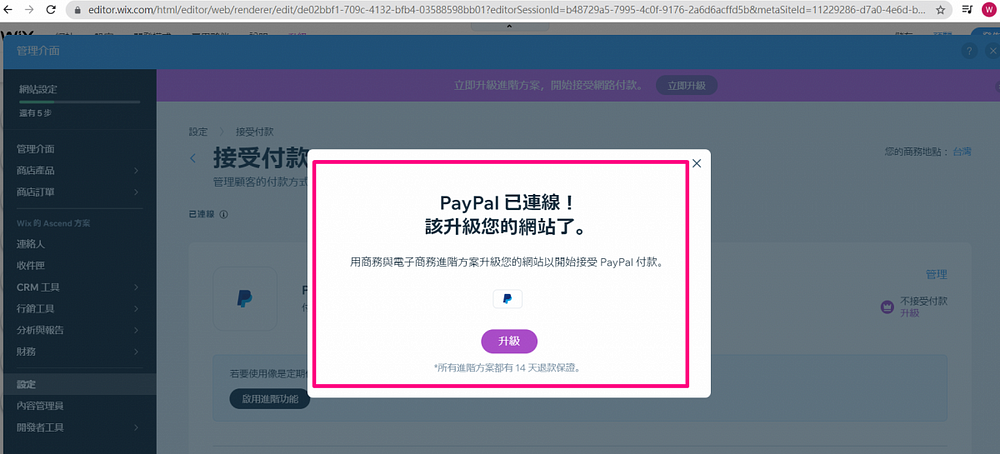The image size is (1000, 454).
Task: Click 台灣 business location link
Action: pos(962,152)
